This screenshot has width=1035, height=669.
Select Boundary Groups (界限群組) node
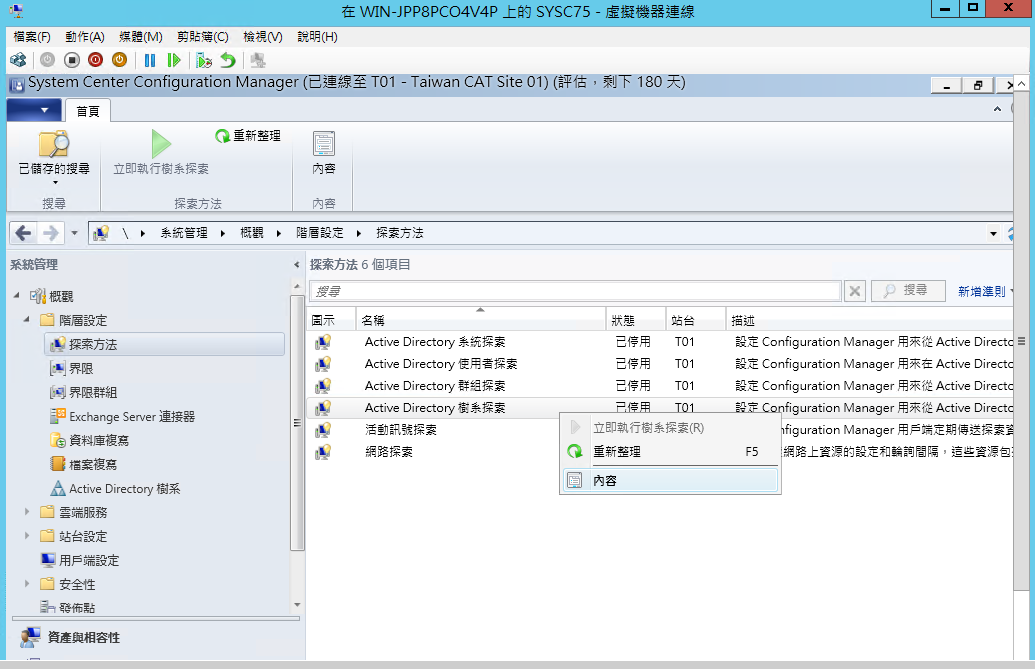84,393
